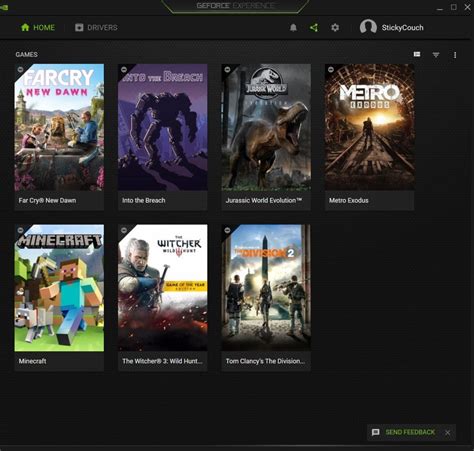Image resolution: width=474 pixels, height=451 pixels.
Task: Click 'Tom Clancy's The Division...' label
Action: [x=265, y=361]
